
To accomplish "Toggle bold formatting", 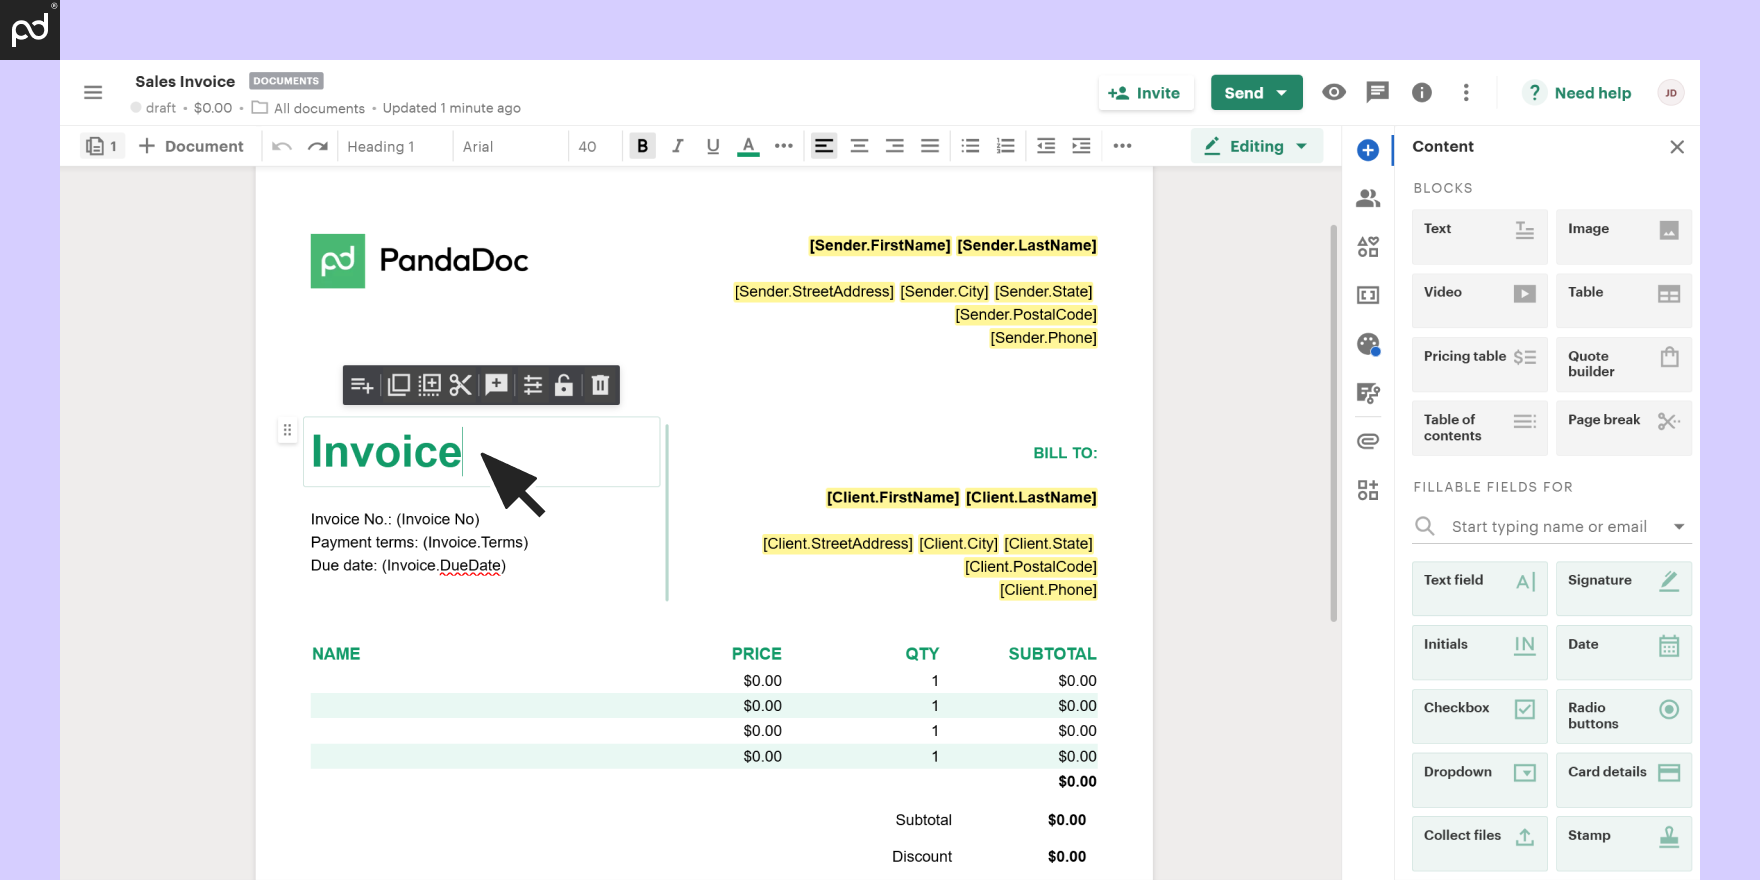I will (642, 146).
